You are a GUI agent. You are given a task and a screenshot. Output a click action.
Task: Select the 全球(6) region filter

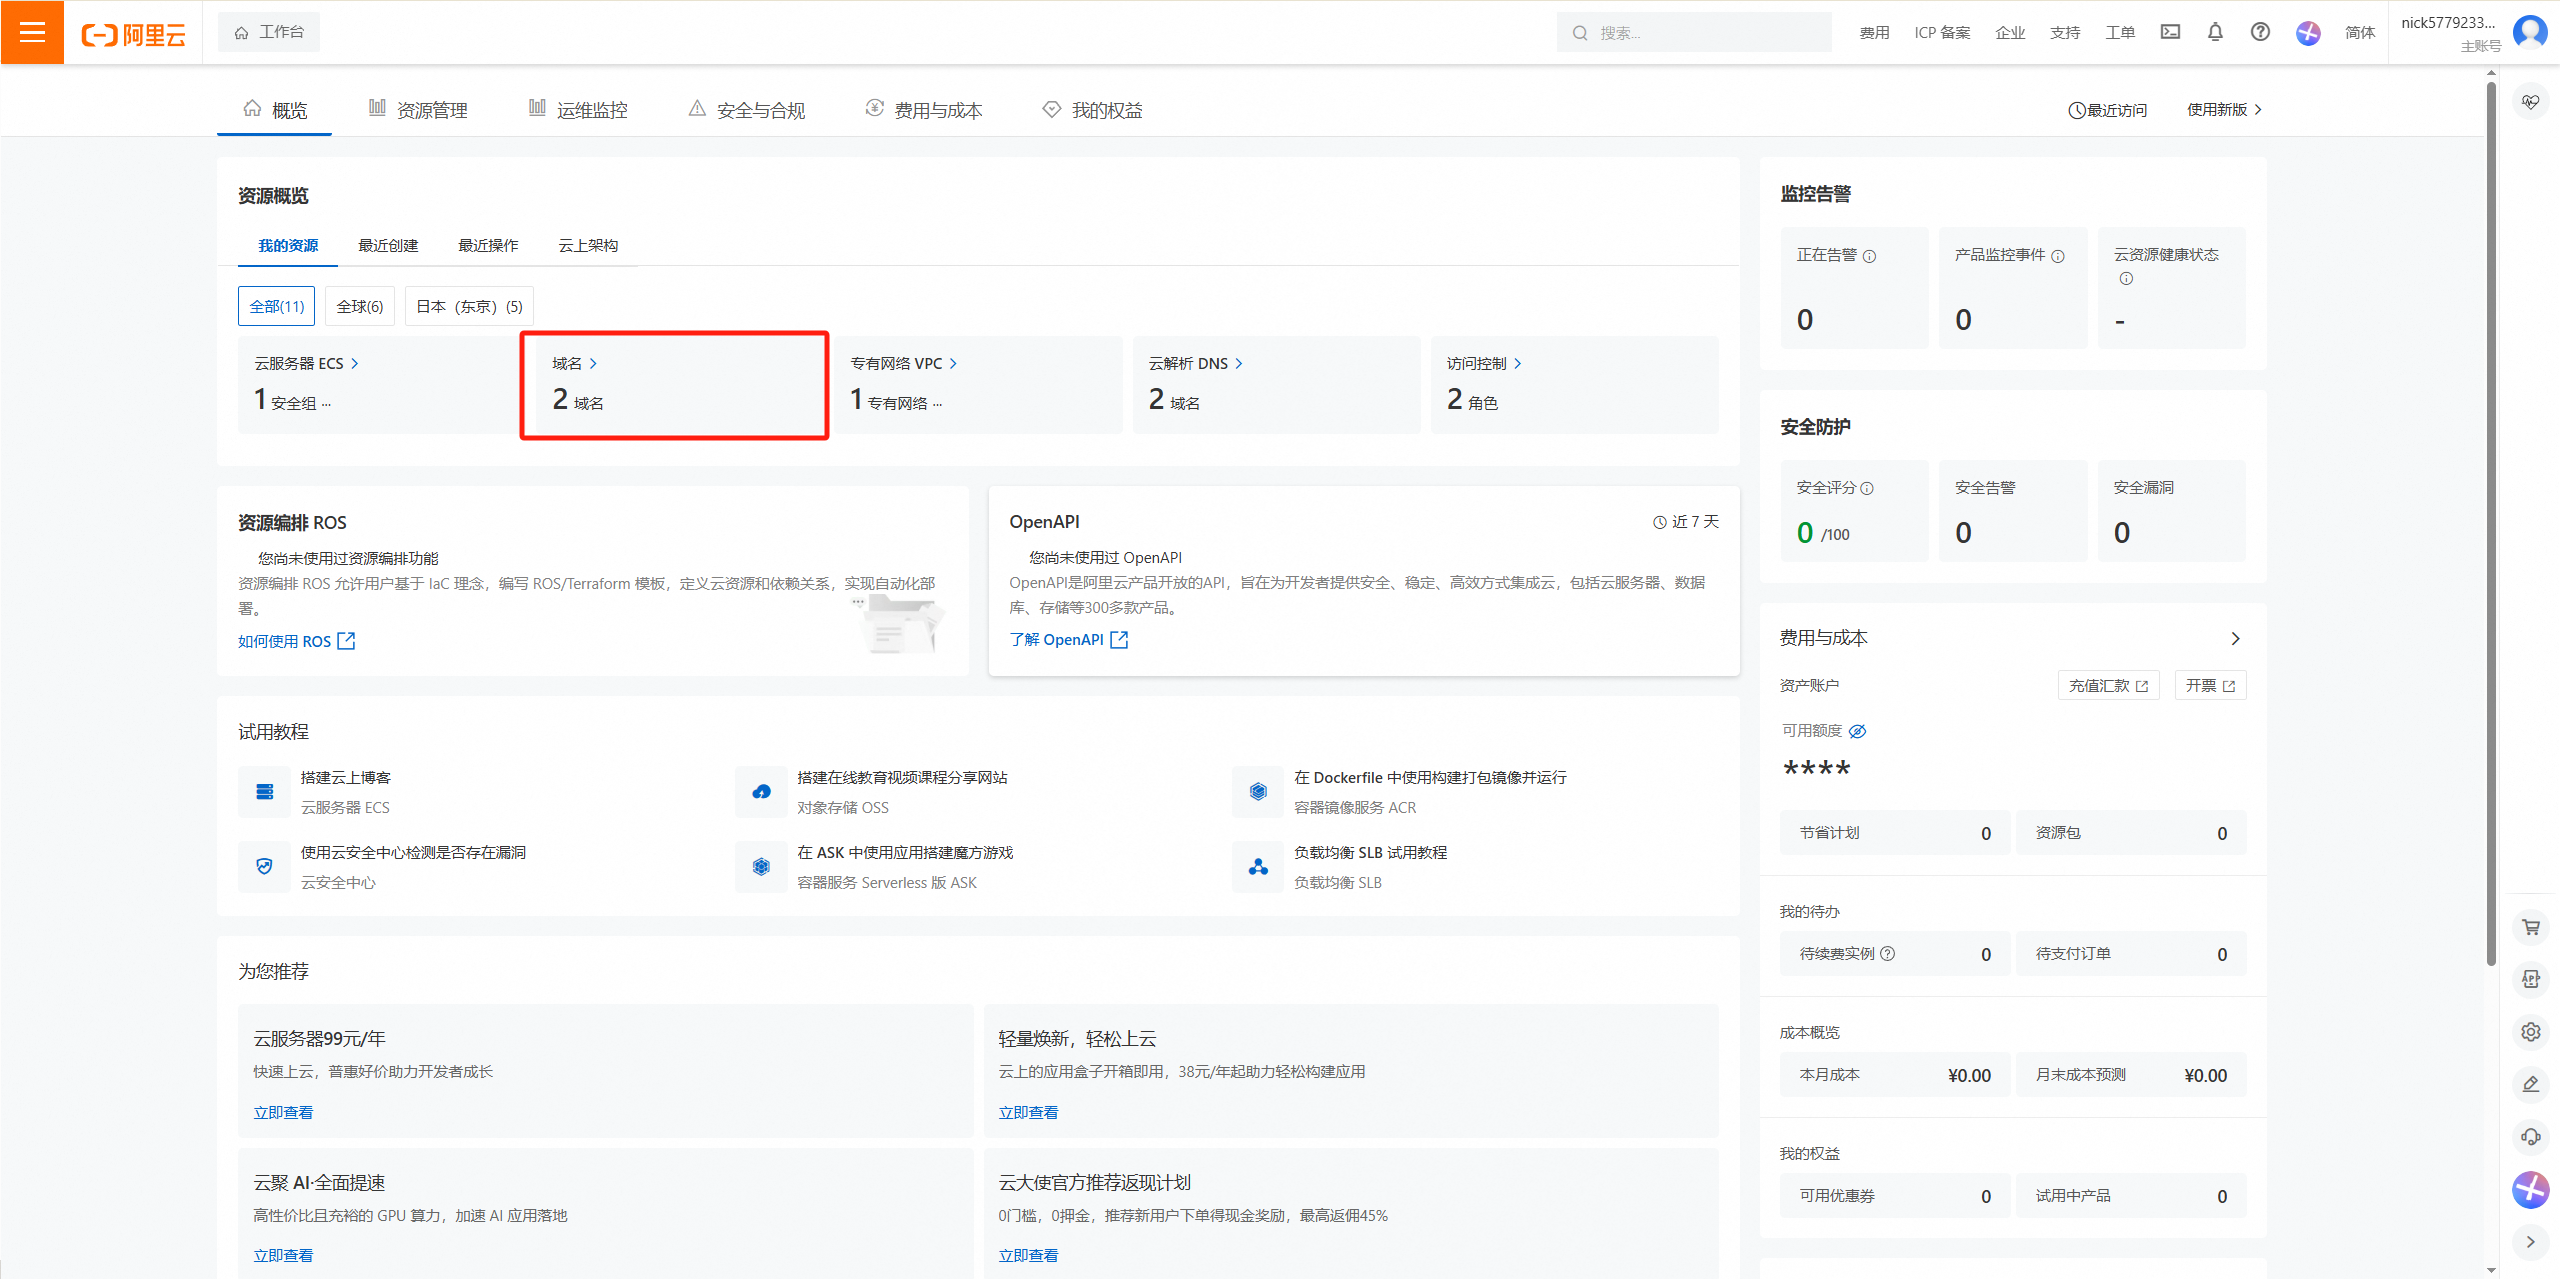tap(359, 306)
